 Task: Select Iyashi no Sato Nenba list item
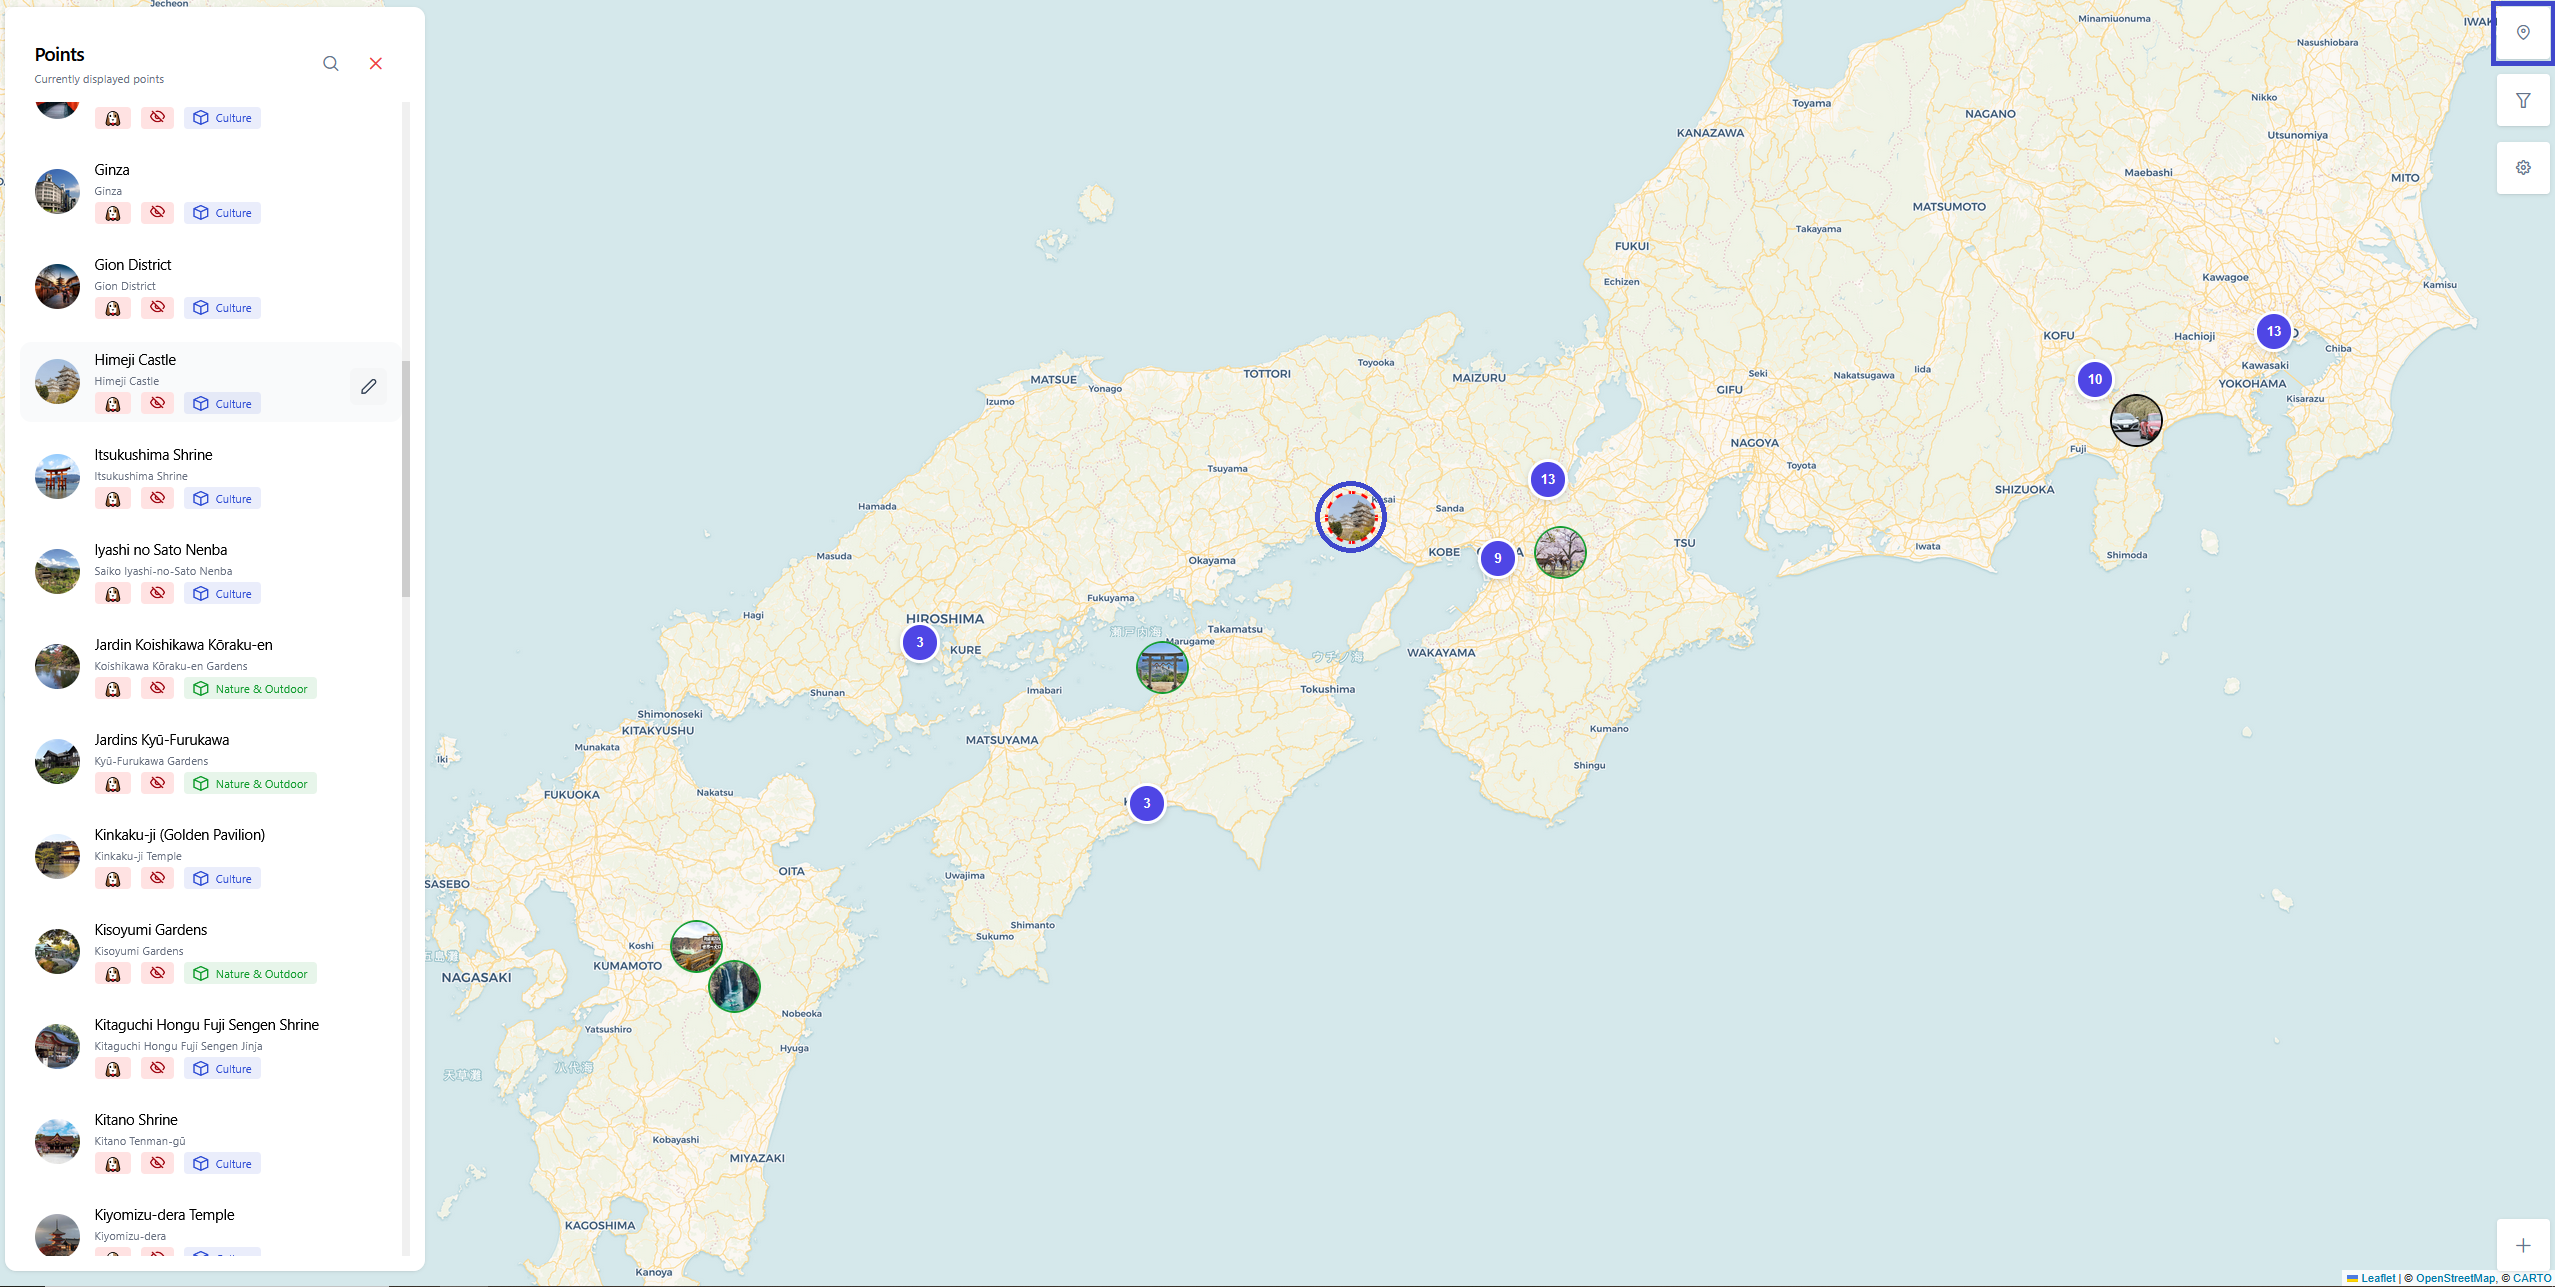[161, 550]
